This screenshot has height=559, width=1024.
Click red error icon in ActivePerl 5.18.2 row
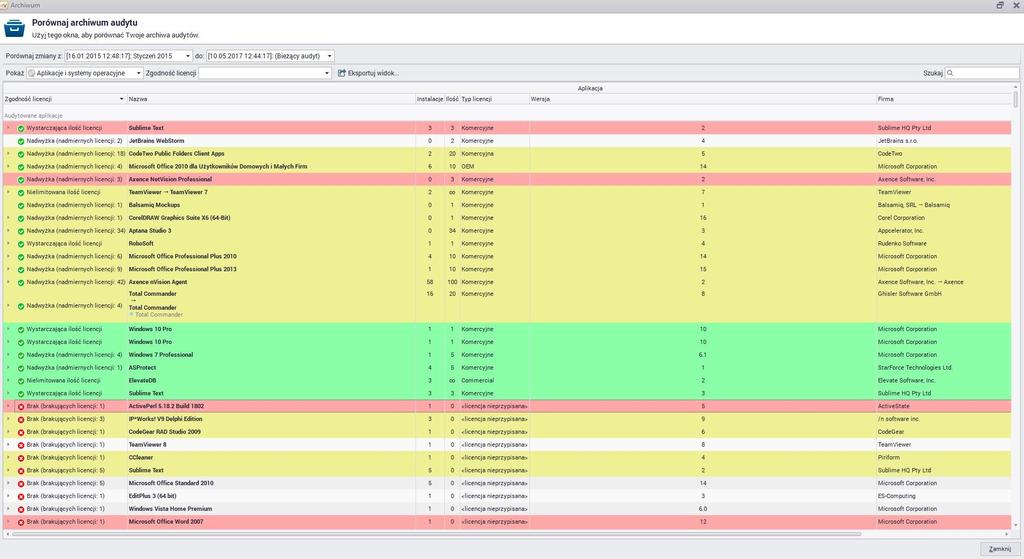[x=21, y=407]
